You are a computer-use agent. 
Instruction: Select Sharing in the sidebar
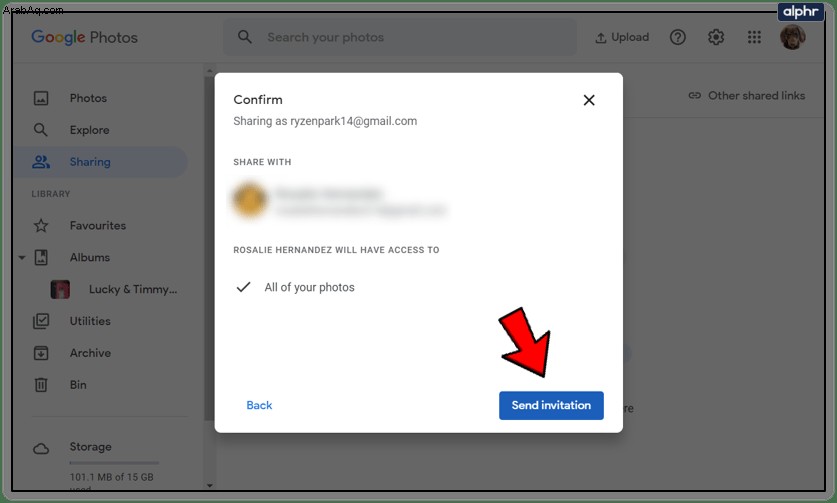(x=100, y=162)
